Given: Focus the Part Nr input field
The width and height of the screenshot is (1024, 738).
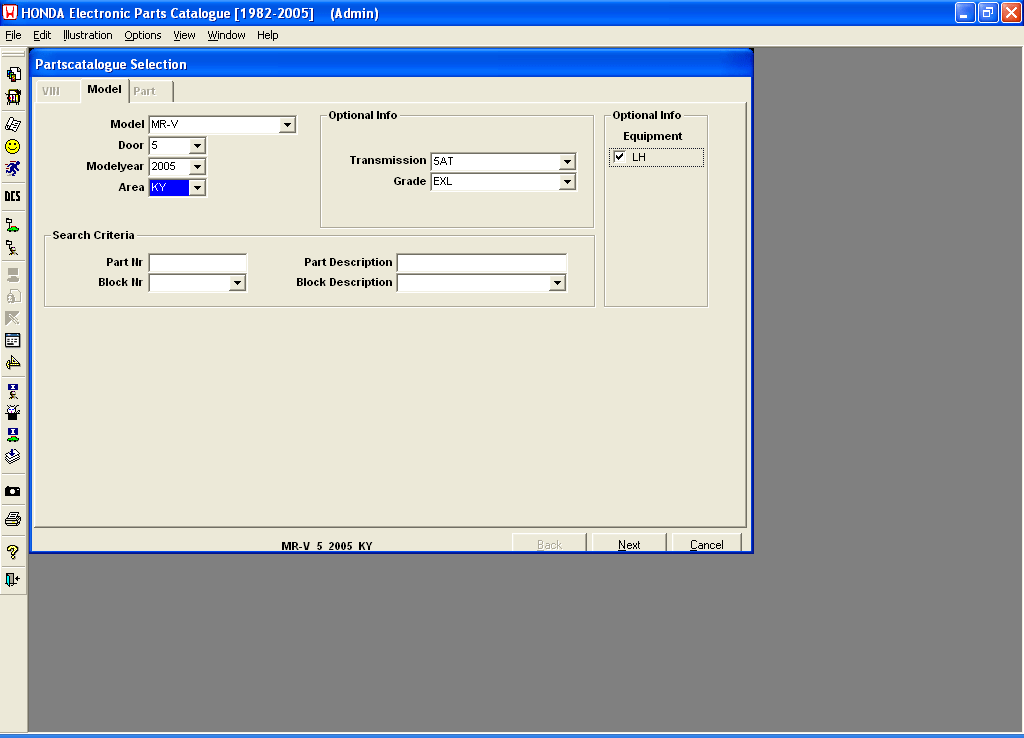Looking at the screenshot, I should [198, 263].
